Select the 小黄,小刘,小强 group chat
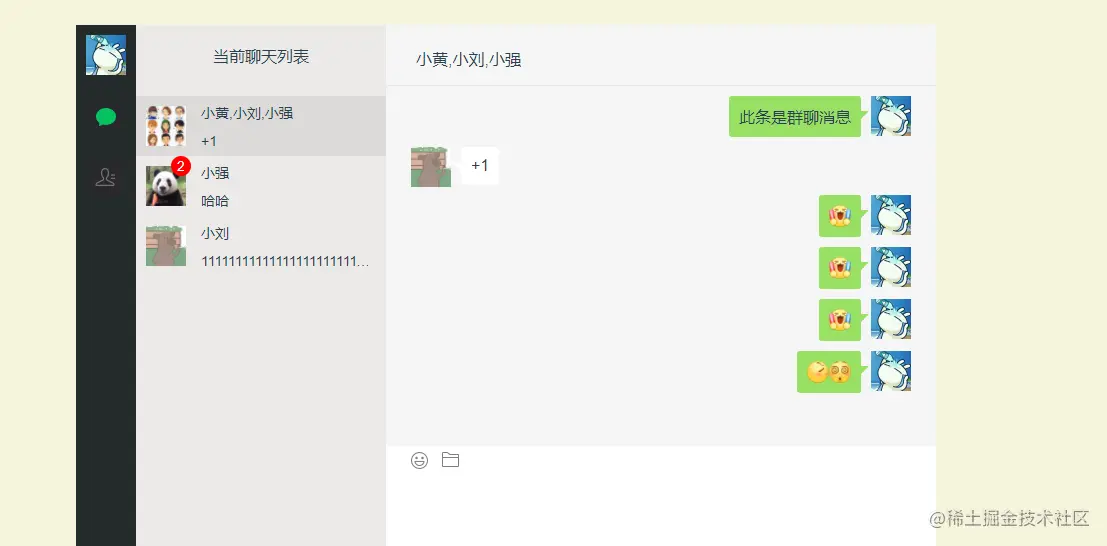The height and width of the screenshot is (546, 1107). click(x=261, y=126)
